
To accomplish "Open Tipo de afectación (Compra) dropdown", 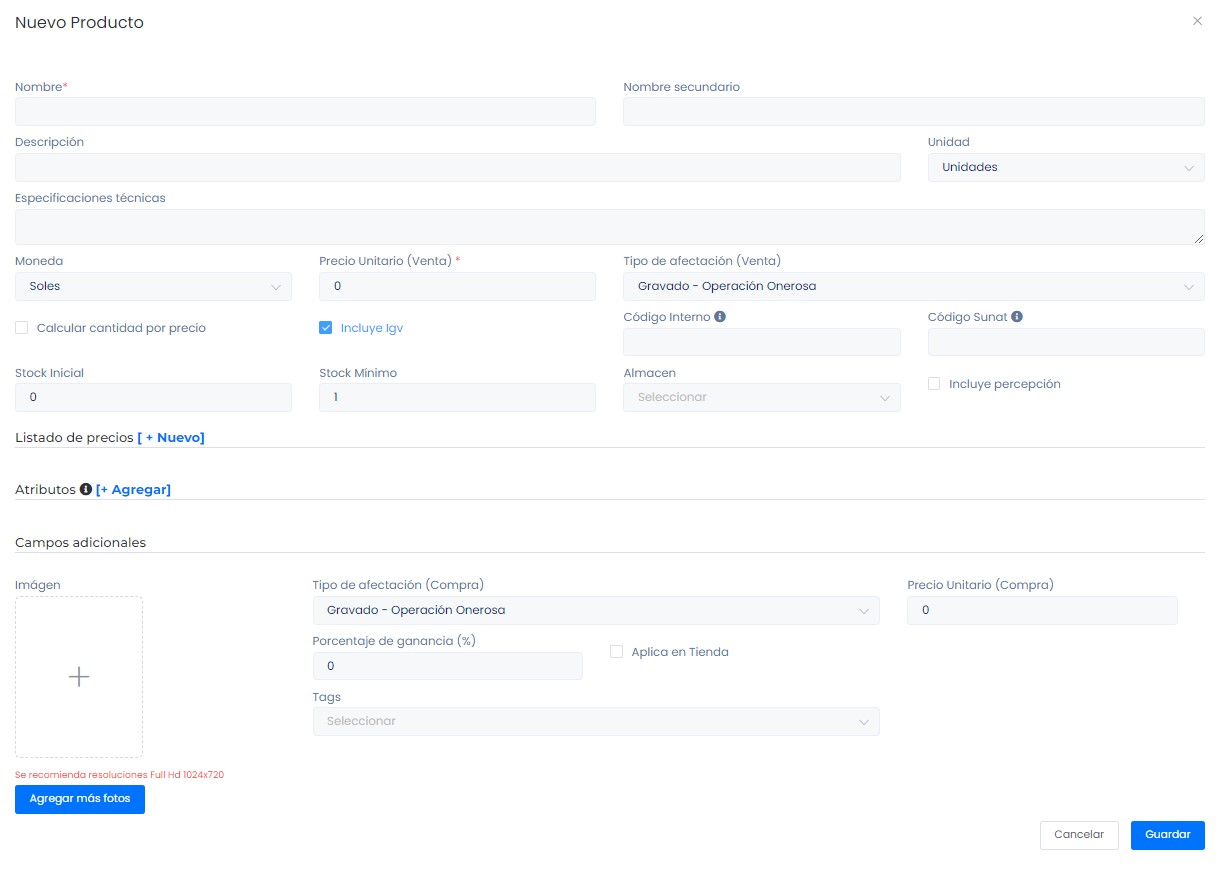I will pos(596,610).
